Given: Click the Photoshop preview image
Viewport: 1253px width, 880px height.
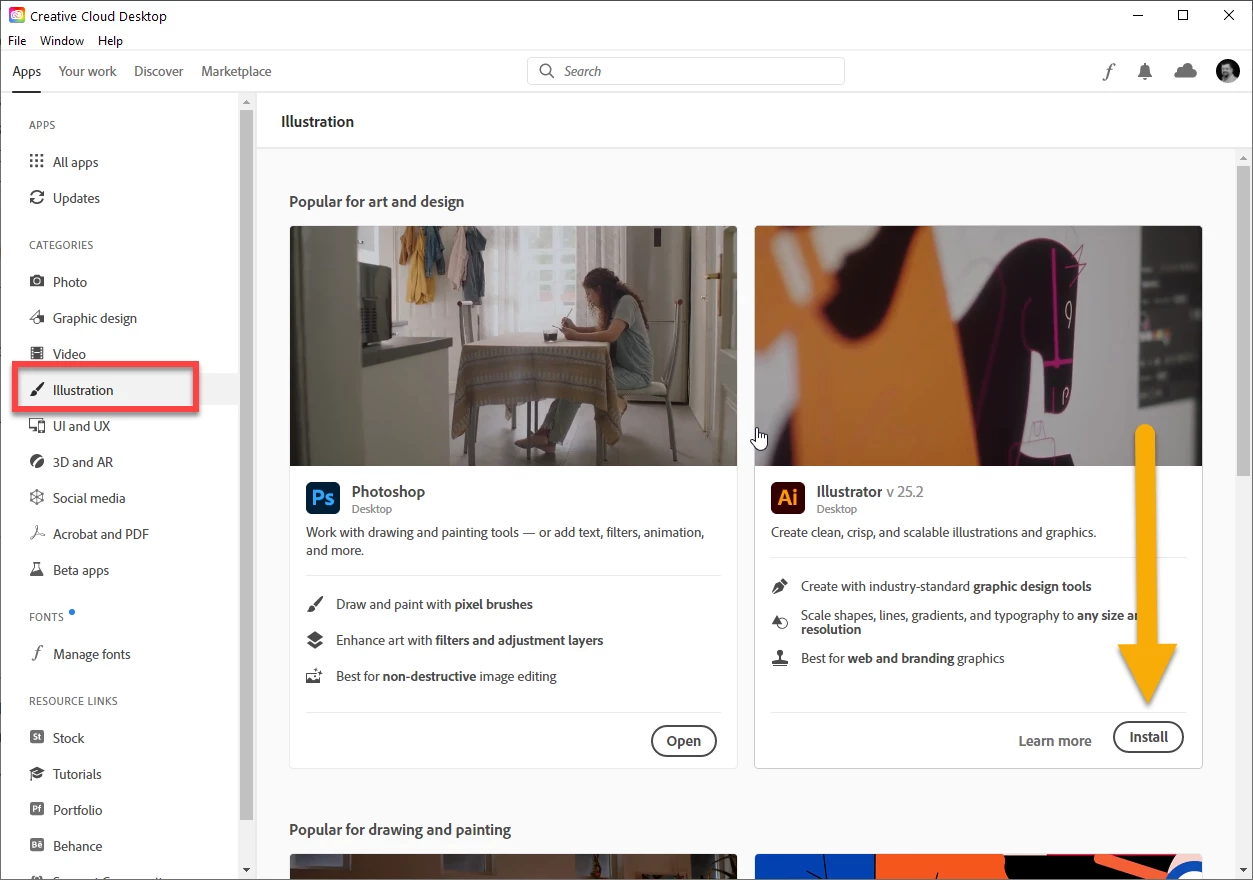Looking at the screenshot, I should tap(513, 345).
